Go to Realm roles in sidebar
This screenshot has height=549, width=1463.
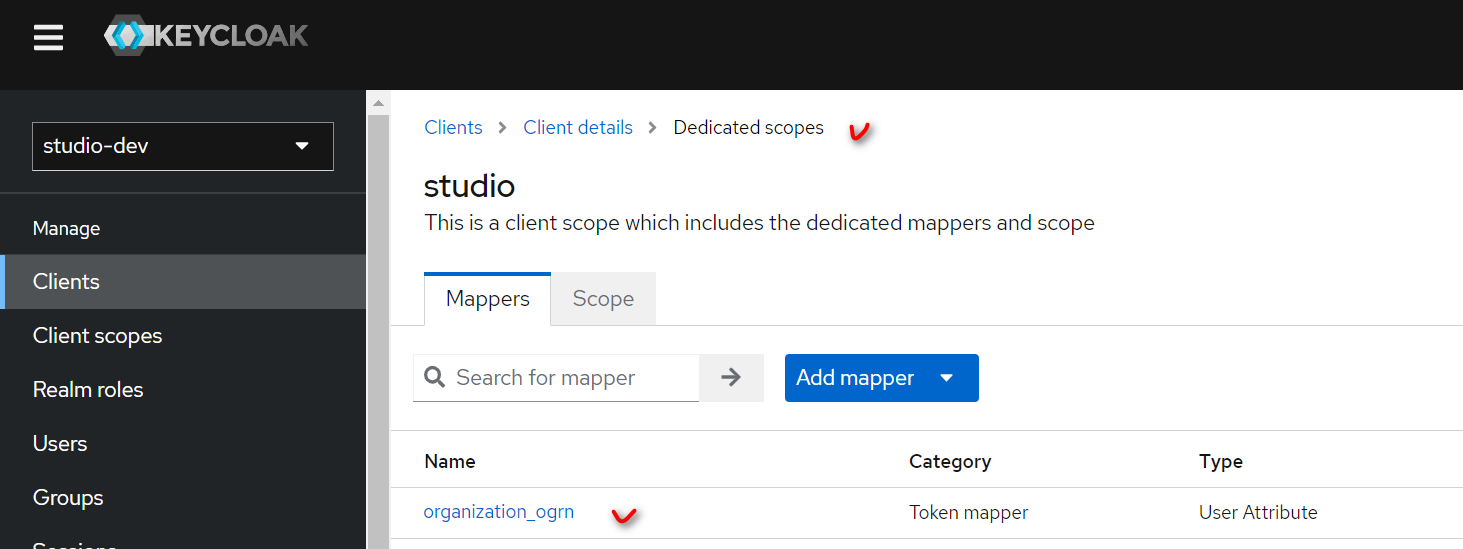(88, 390)
